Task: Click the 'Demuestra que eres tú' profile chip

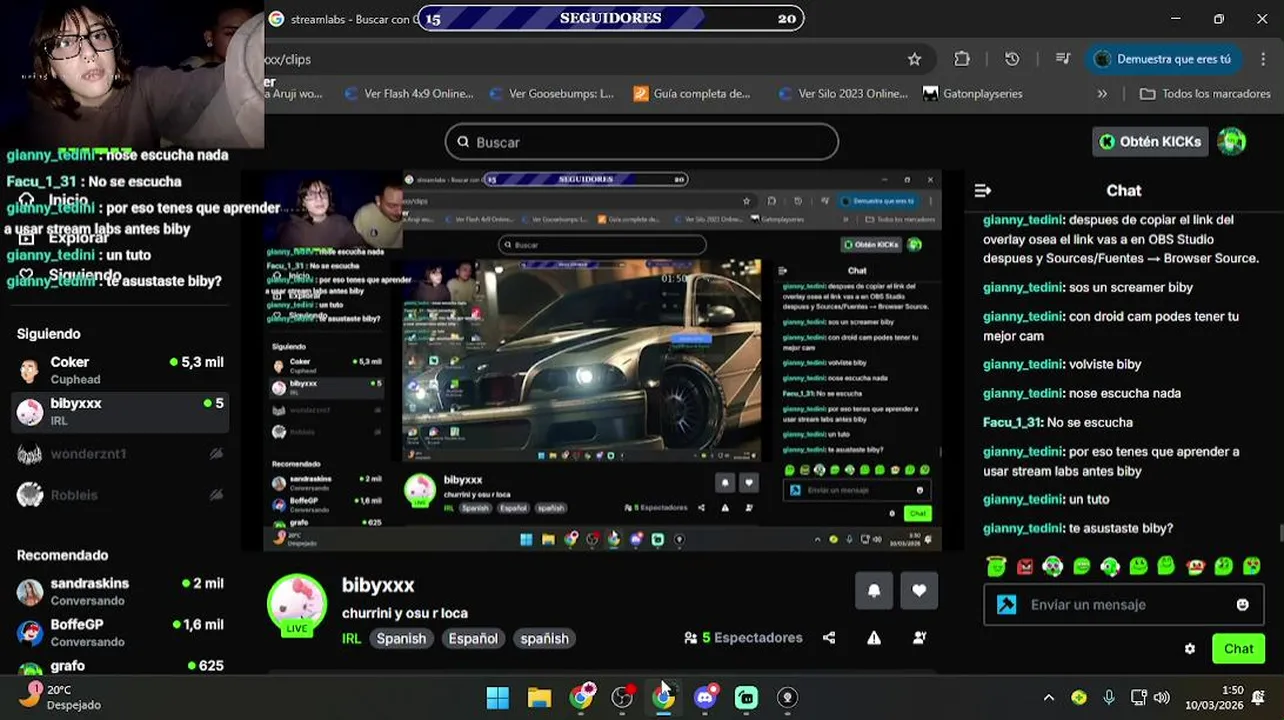Action: coord(1163,59)
